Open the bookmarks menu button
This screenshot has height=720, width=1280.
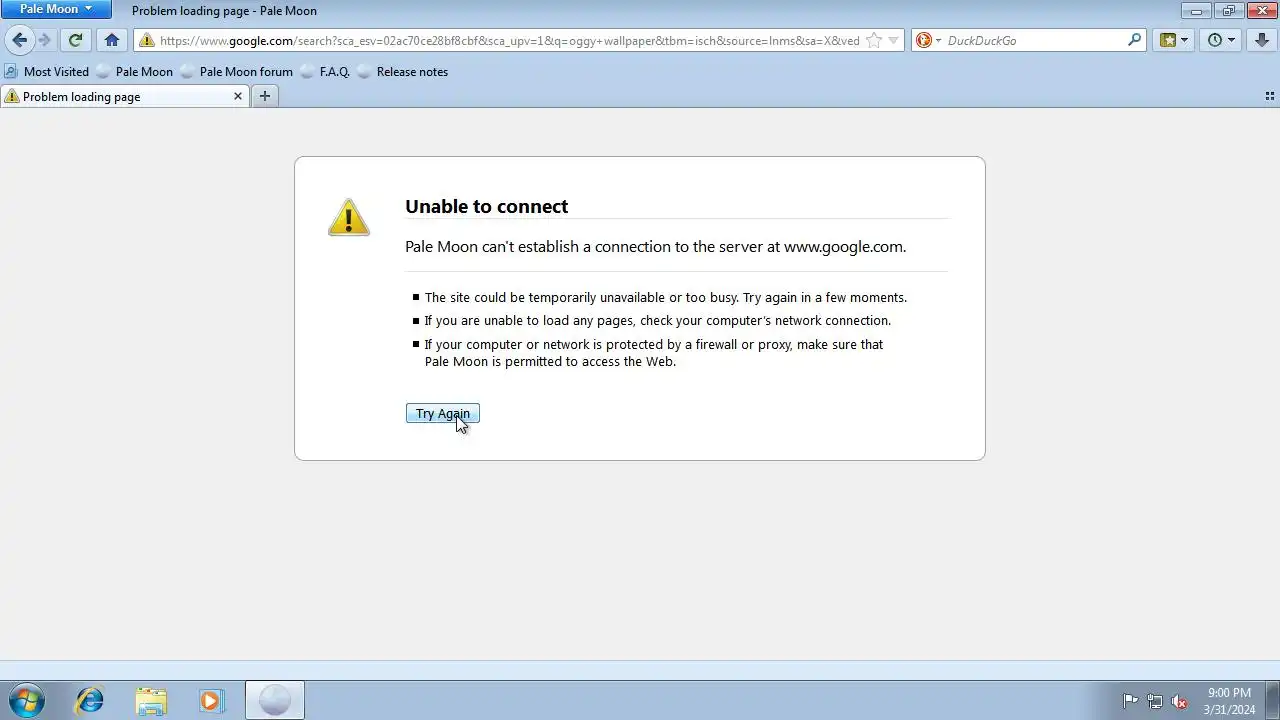coord(1173,41)
